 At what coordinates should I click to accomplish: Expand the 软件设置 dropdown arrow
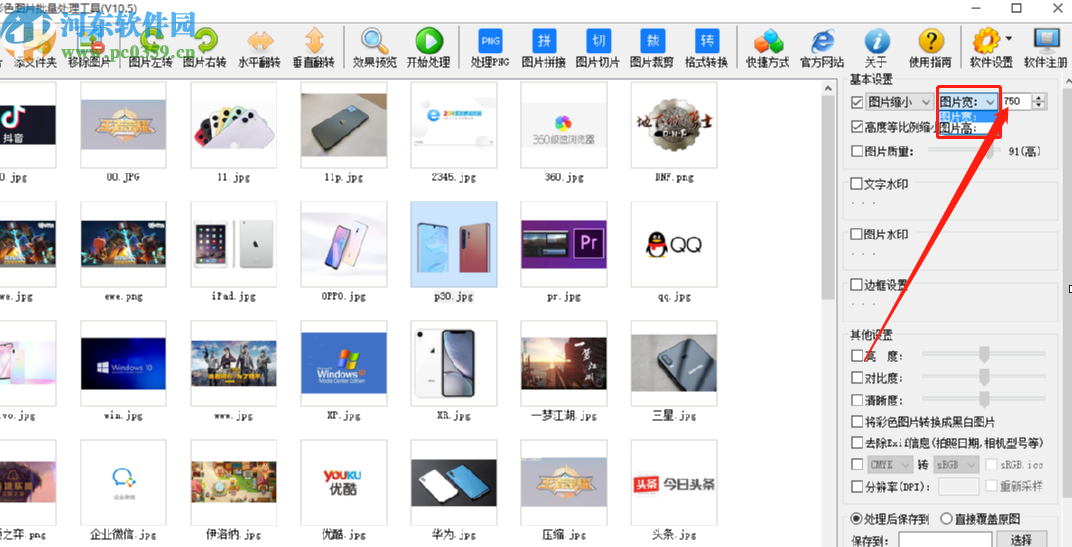[x=1009, y=39]
